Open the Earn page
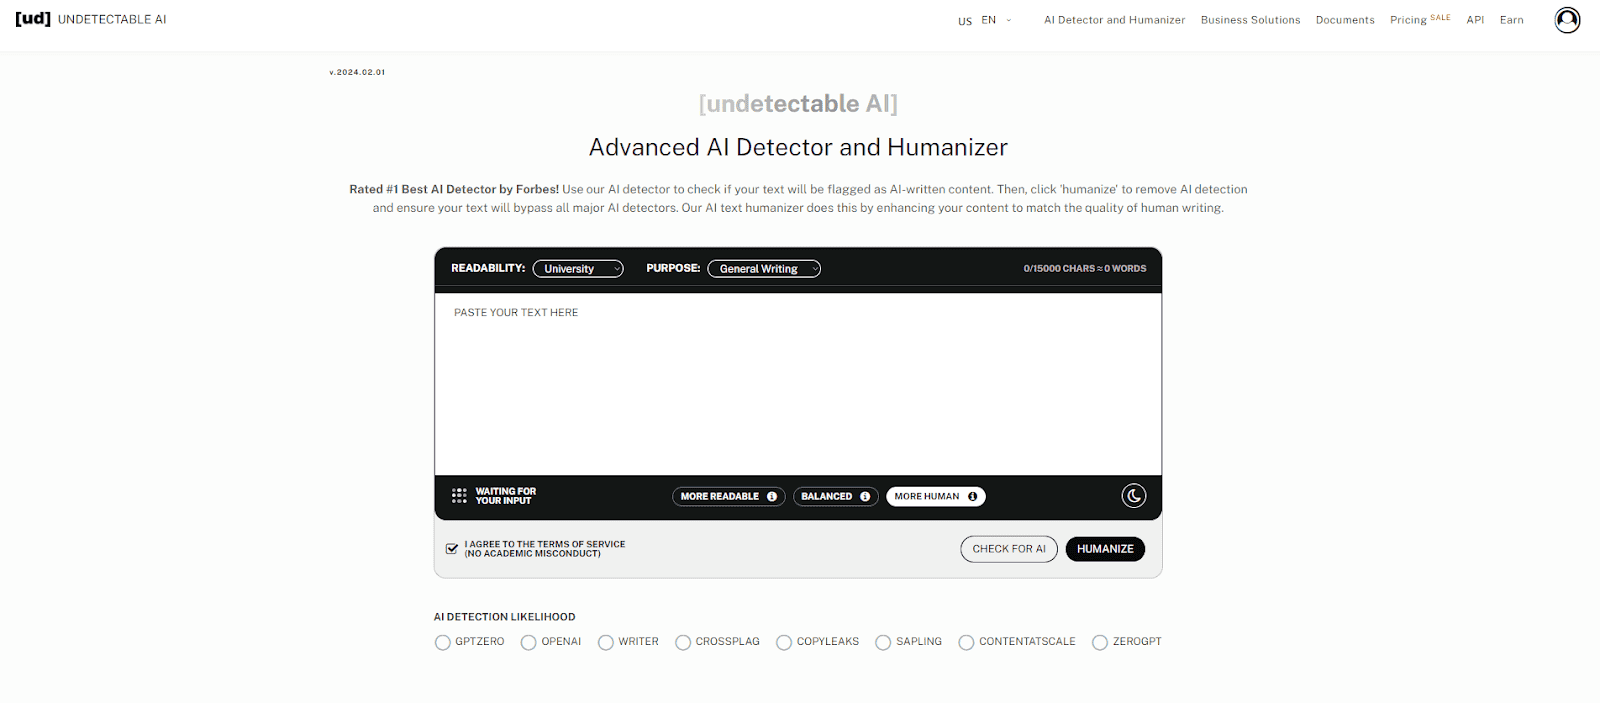Viewport: 1600px width, 703px height. (1512, 20)
